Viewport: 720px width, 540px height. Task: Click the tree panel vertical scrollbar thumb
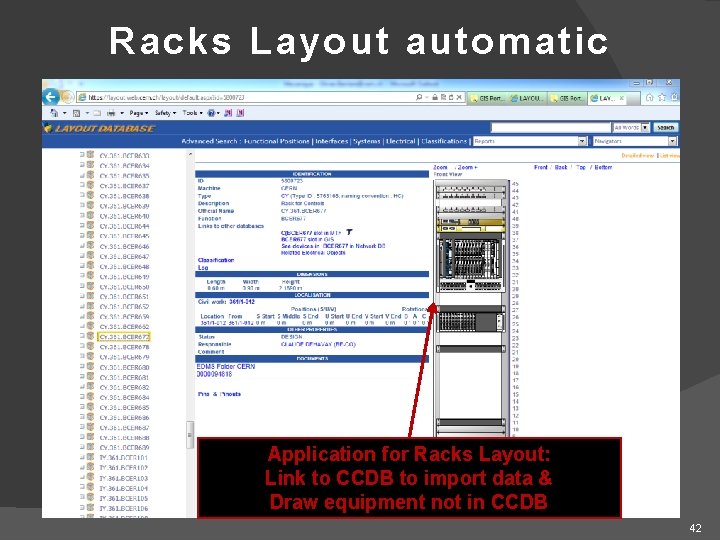click(x=190, y=434)
